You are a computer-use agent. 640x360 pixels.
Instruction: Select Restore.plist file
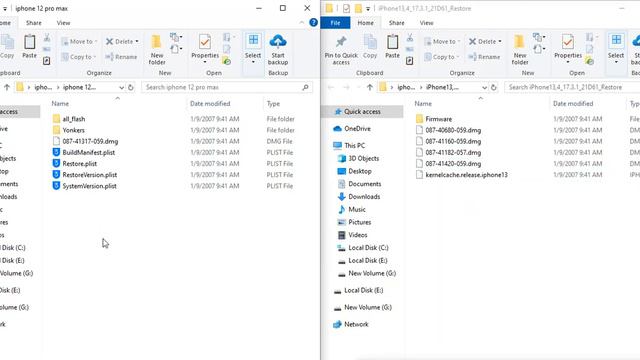tap(80, 164)
